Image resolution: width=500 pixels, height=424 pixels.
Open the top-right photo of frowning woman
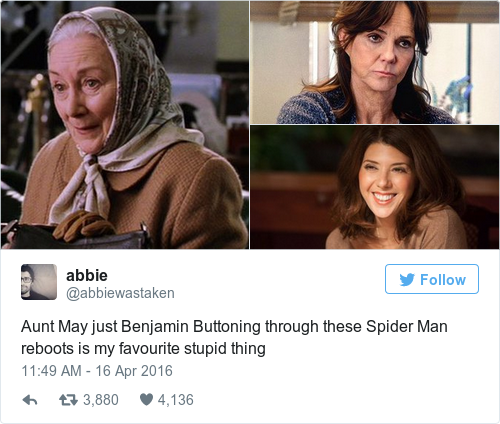[x=375, y=62]
